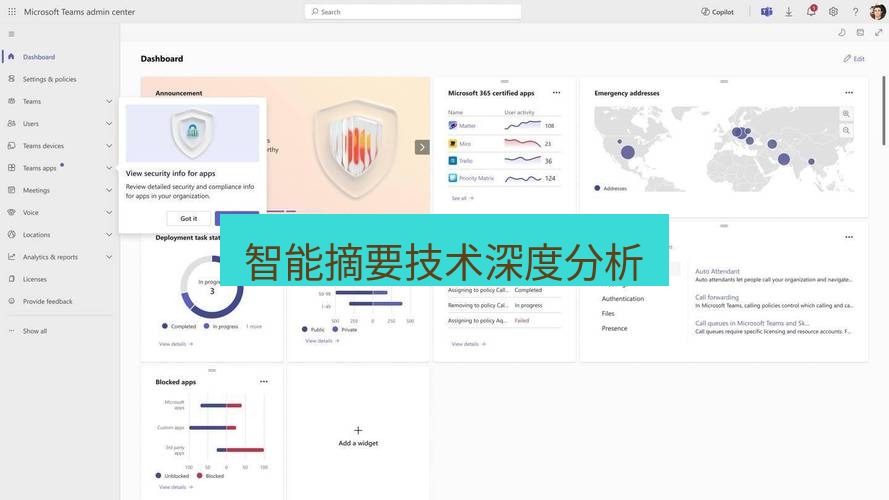This screenshot has width=889, height=500.
Task: Select the Authentication topic
Action: pos(623,298)
